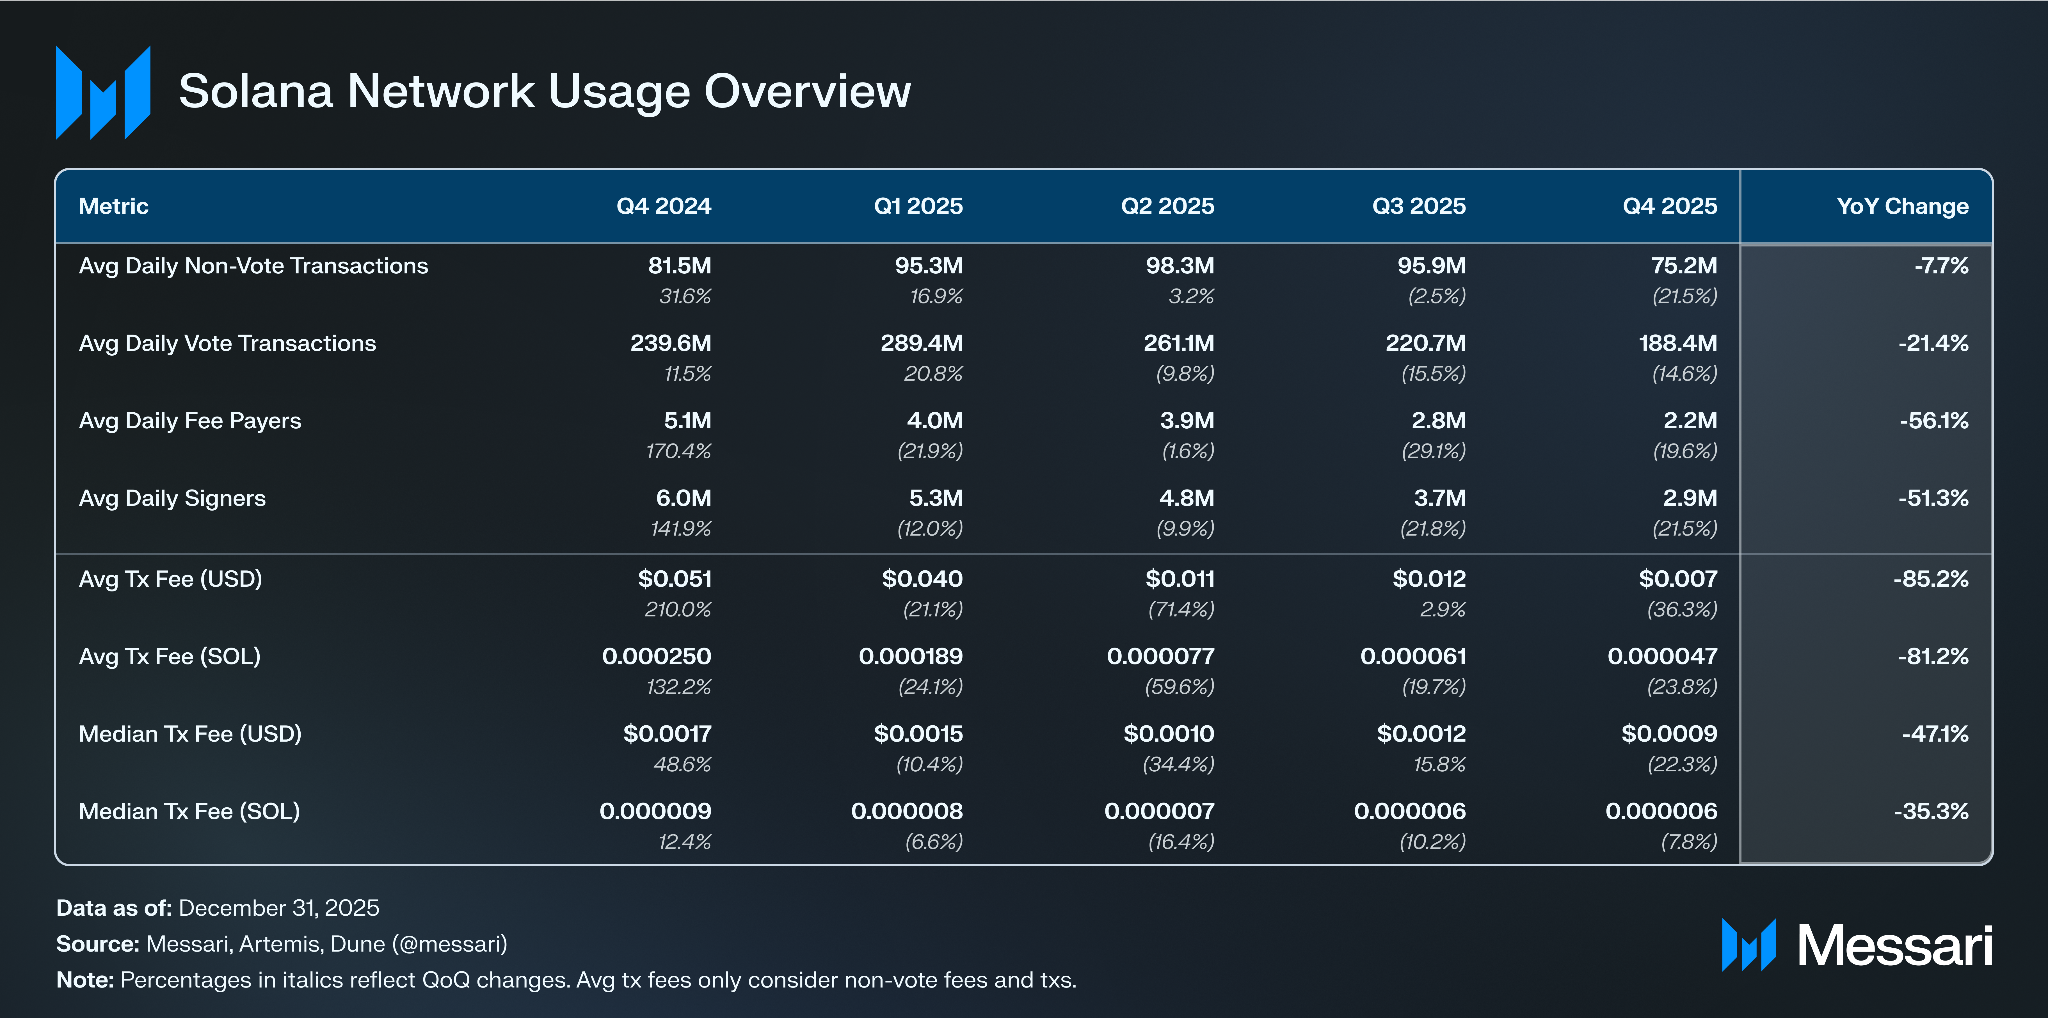Click the 5.1M fee payers value

point(687,421)
